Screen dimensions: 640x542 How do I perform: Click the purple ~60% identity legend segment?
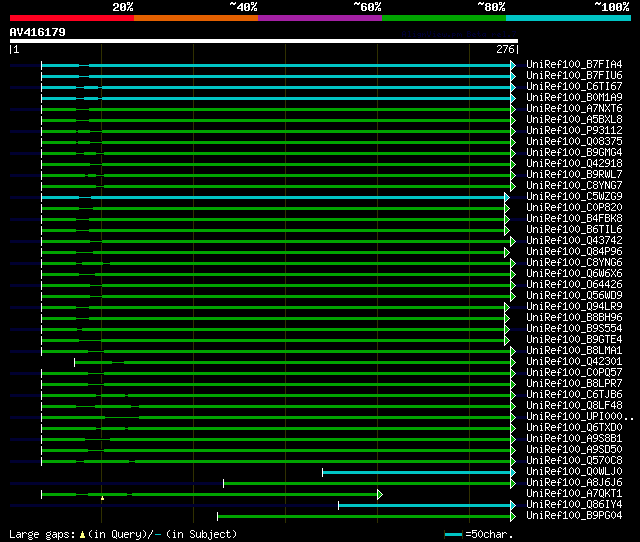point(319,18)
